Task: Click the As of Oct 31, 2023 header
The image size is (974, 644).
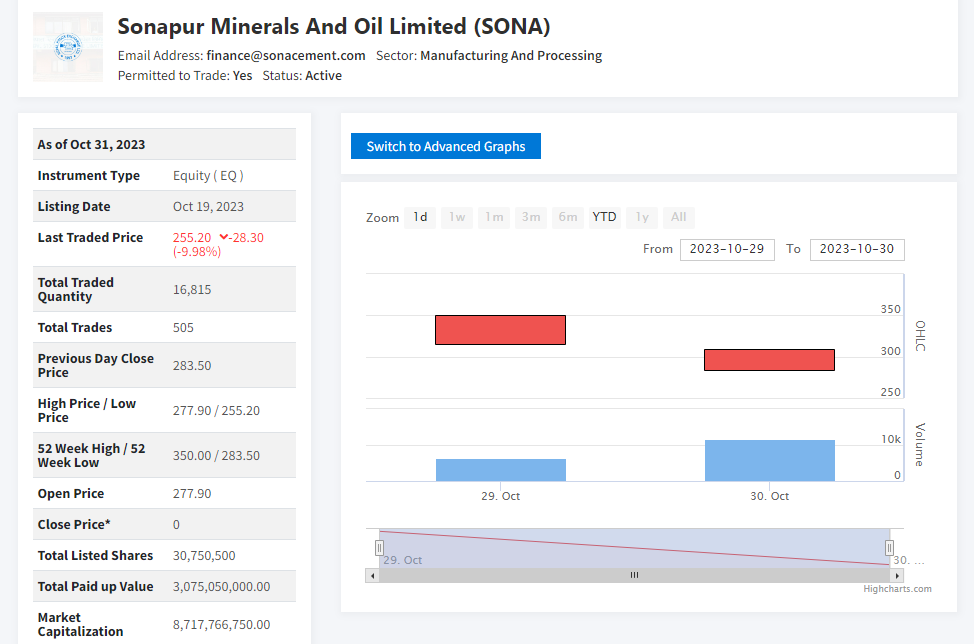Action: pyautogui.click(x=91, y=145)
